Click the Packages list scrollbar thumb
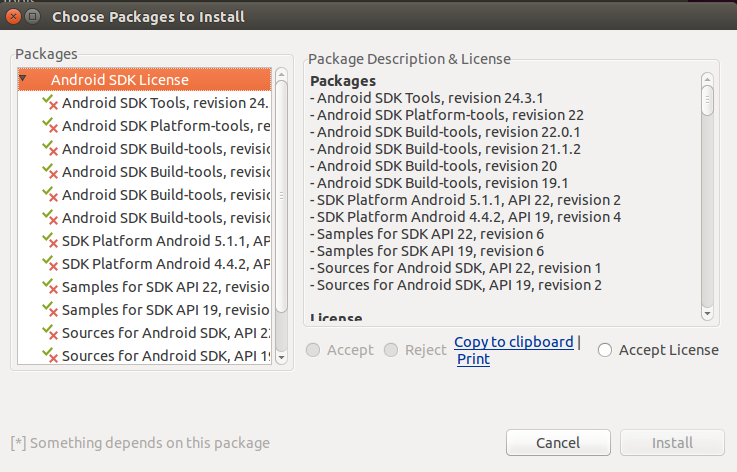The image size is (737, 472). [x=282, y=196]
